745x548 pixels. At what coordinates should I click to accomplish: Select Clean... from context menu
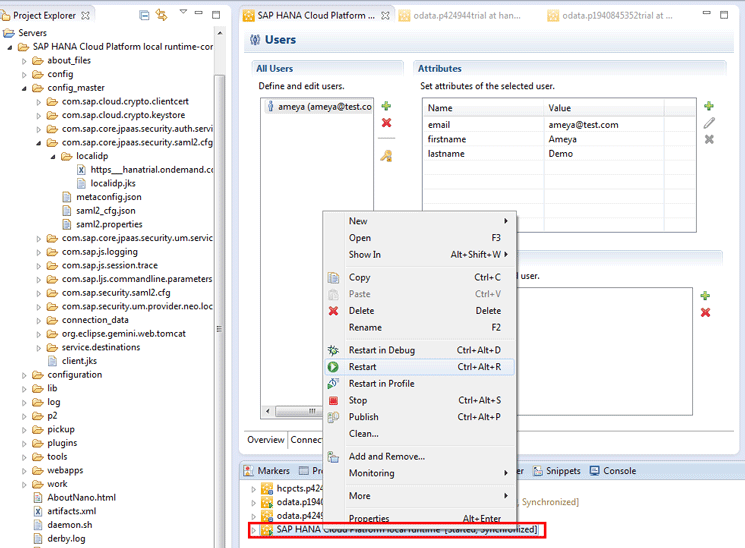click(x=420, y=434)
